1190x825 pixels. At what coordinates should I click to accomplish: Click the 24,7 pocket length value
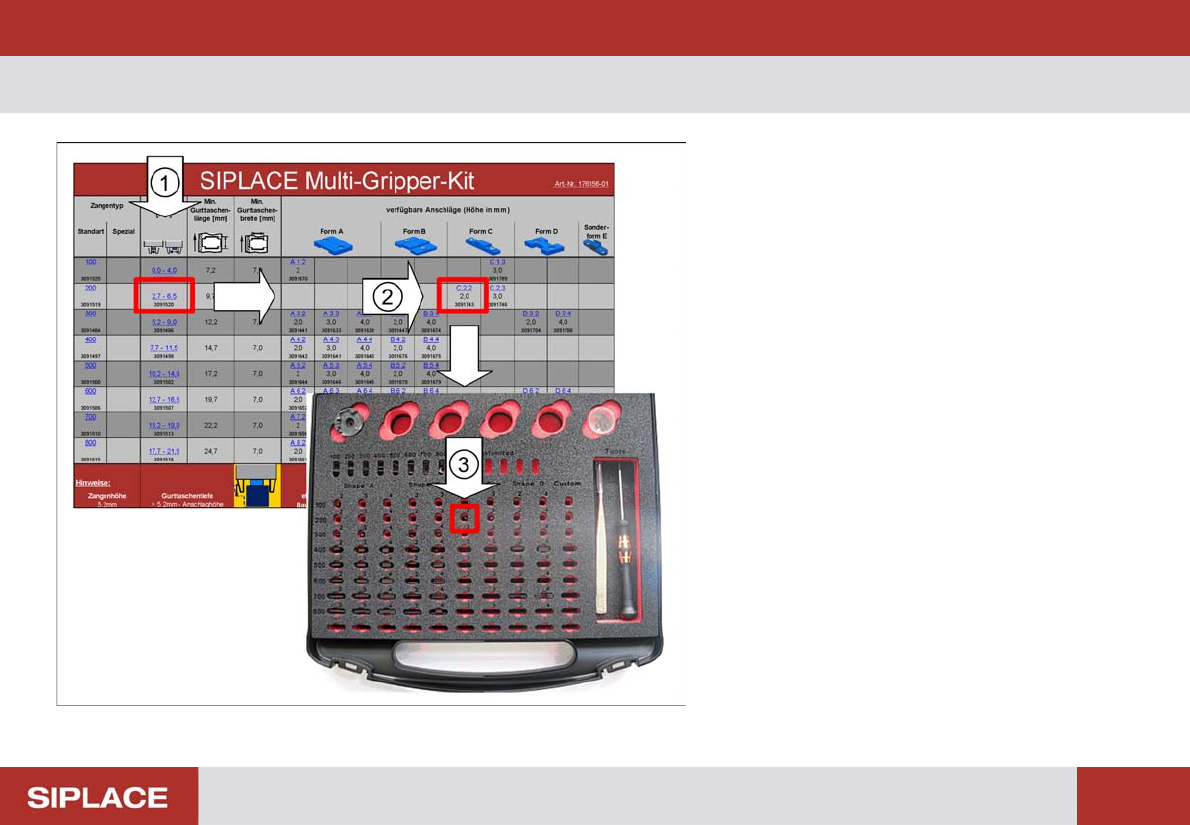pyautogui.click(x=209, y=452)
